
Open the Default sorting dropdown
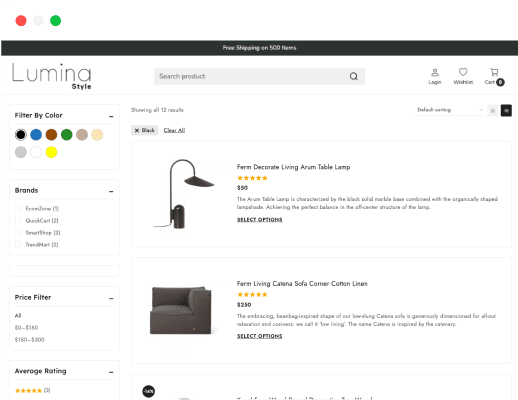(x=450, y=110)
